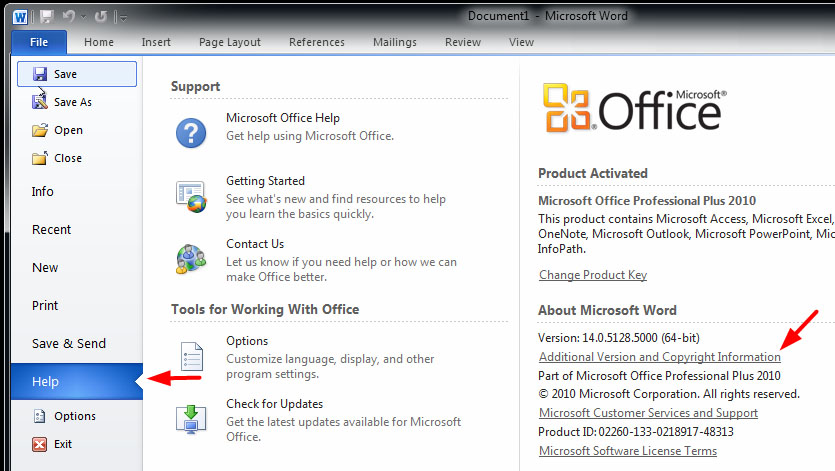Open Customize Quick Access Toolbar dropdown
The width and height of the screenshot is (835, 471).
[x=123, y=18]
